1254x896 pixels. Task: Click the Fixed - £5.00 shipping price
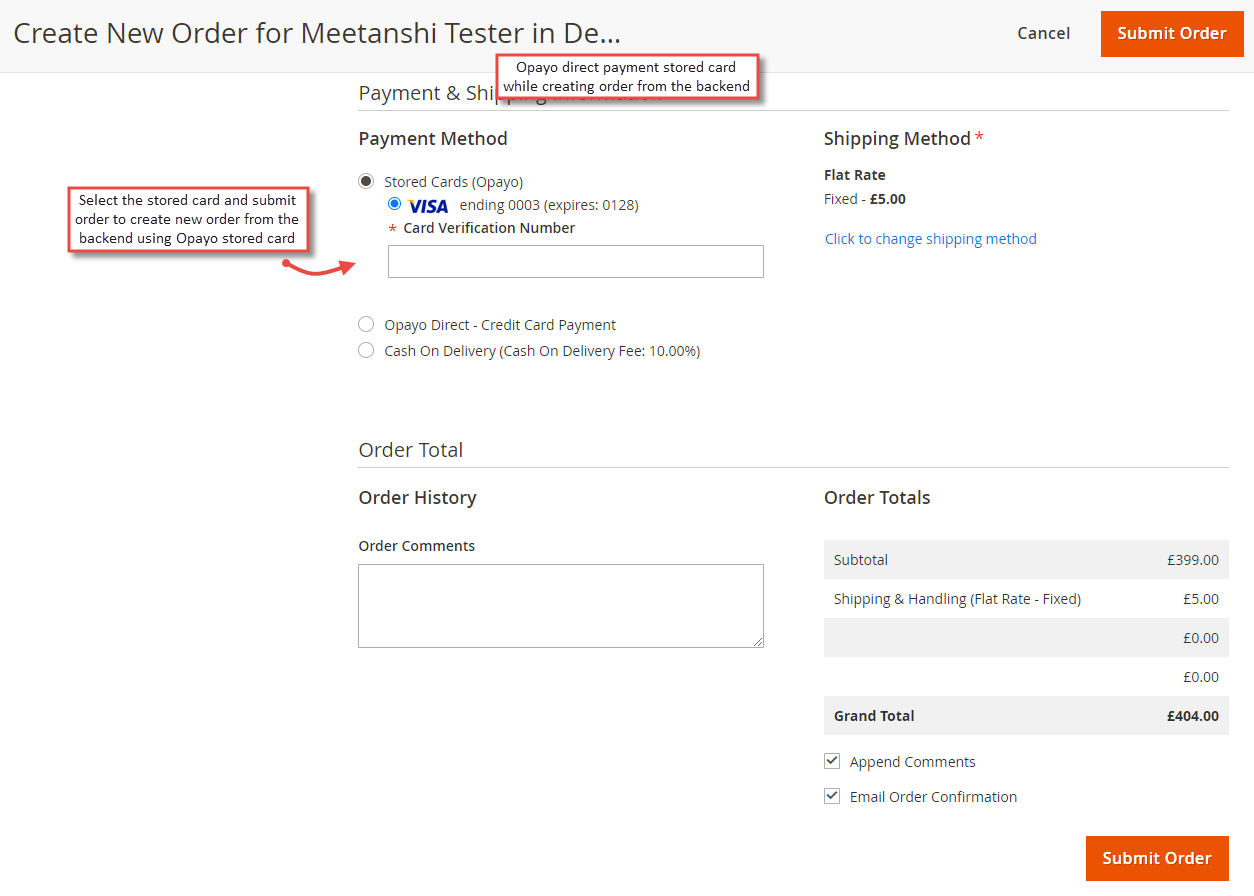coord(865,199)
